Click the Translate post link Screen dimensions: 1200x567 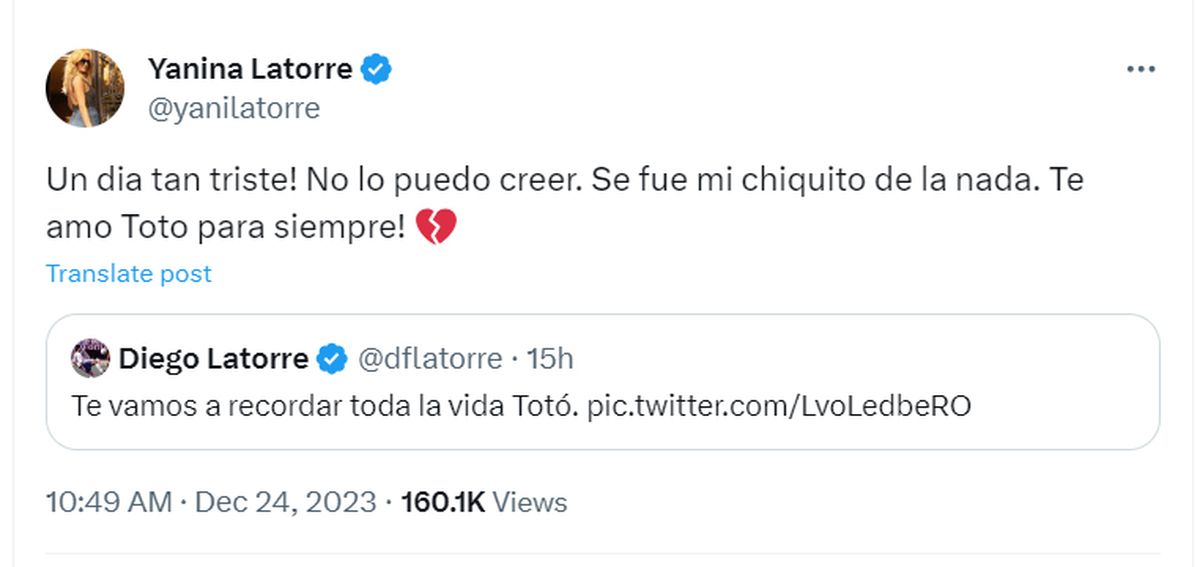(x=129, y=274)
